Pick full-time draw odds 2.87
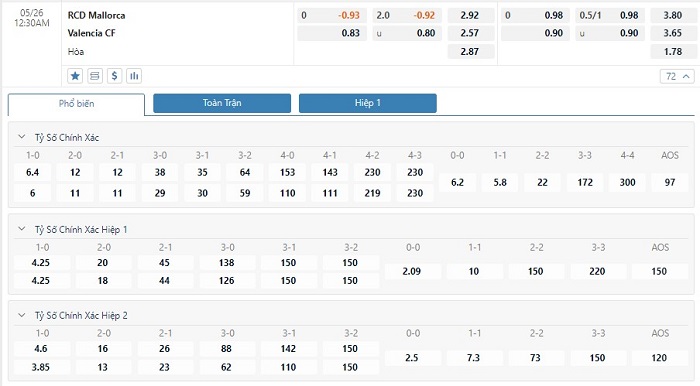The width and height of the screenshot is (700, 386). pos(471,51)
